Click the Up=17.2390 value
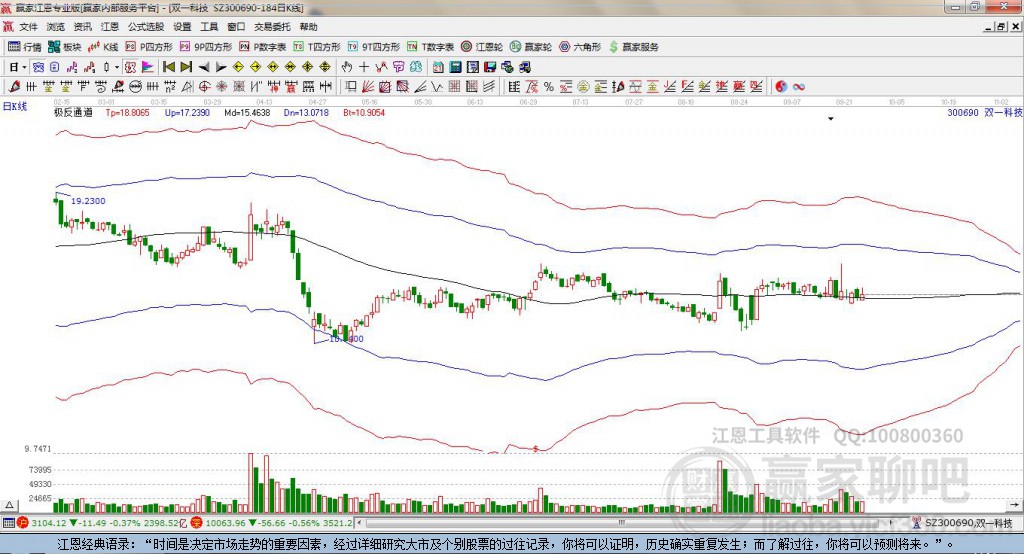1024x554 pixels. pos(187,113)
